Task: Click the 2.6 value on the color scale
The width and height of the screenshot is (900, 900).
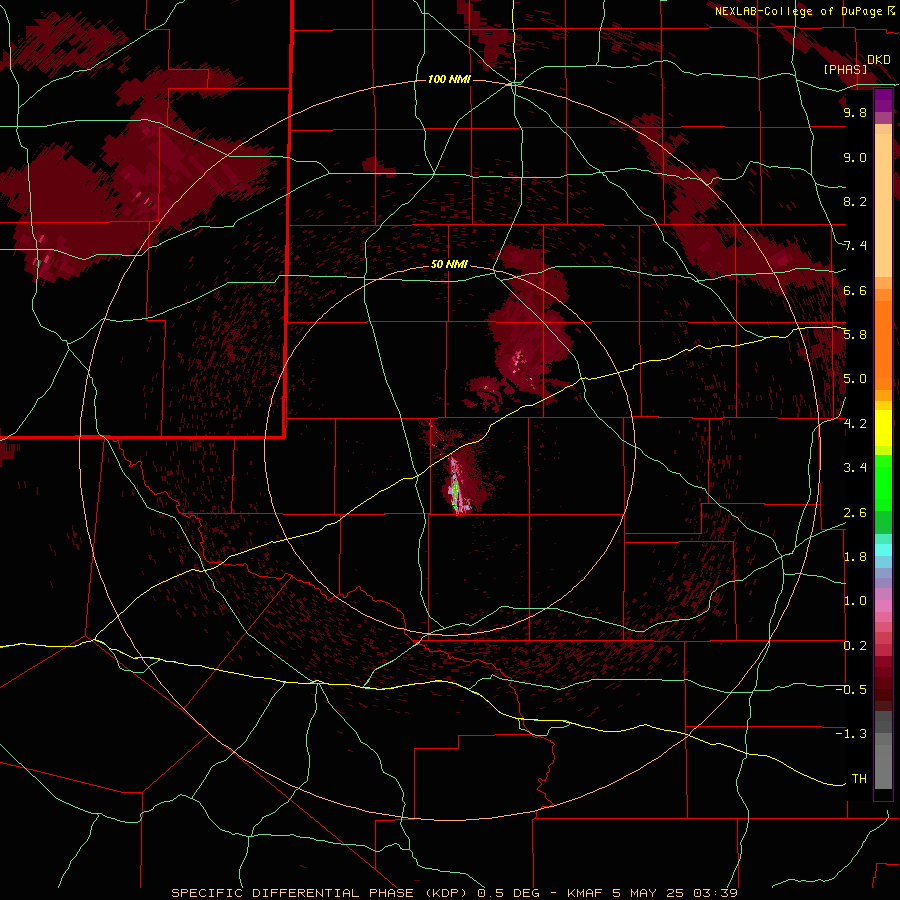Action: [x=855, y=512]
